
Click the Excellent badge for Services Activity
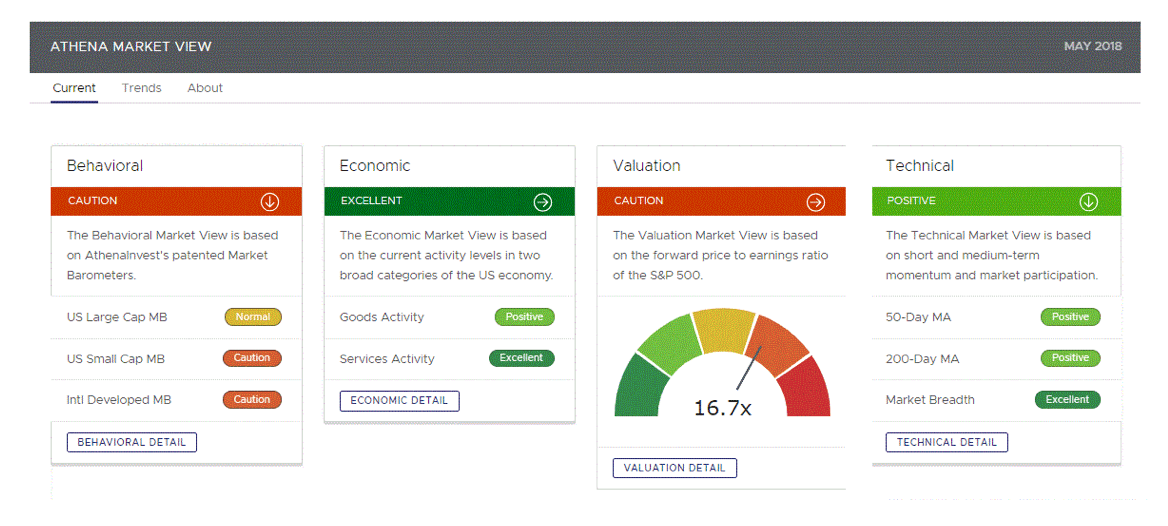tap(521, 358)
